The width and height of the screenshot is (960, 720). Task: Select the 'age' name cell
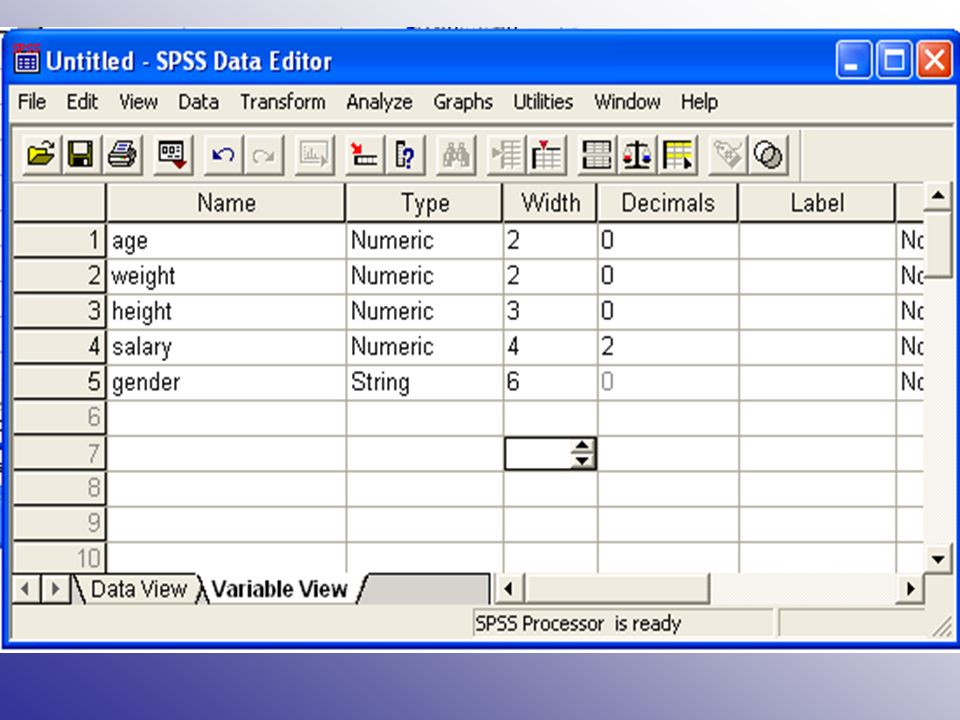point(227,241)
